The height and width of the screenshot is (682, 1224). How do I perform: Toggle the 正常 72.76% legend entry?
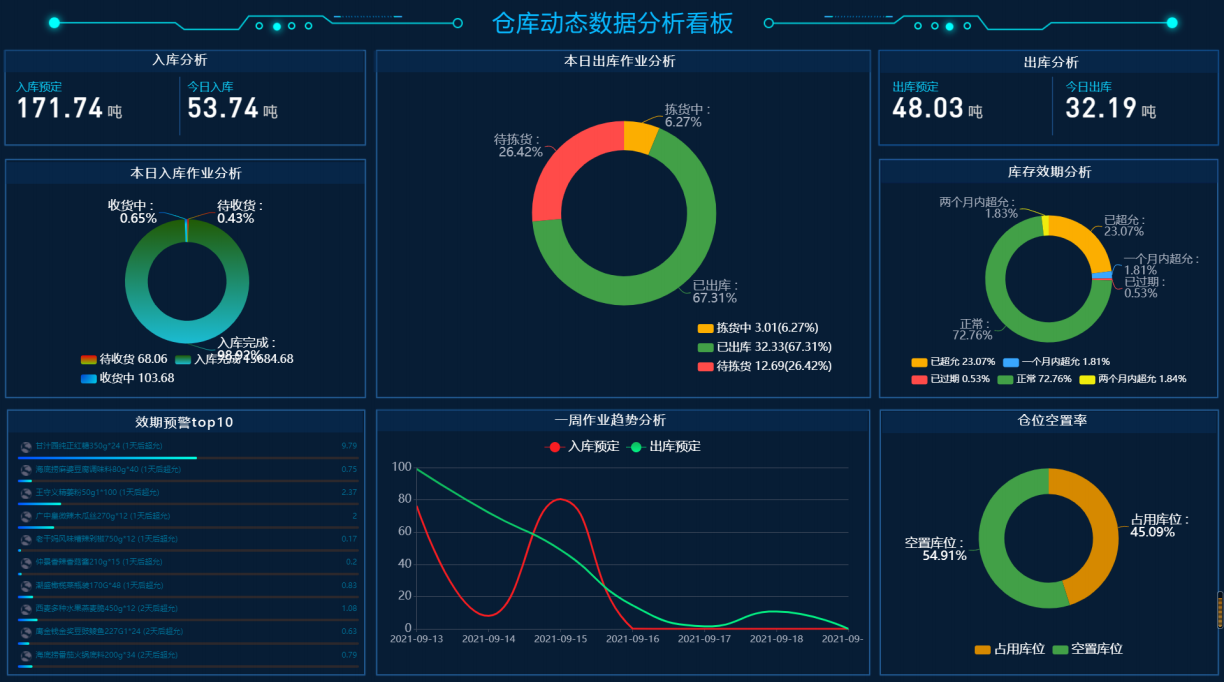click(1035, 379)
